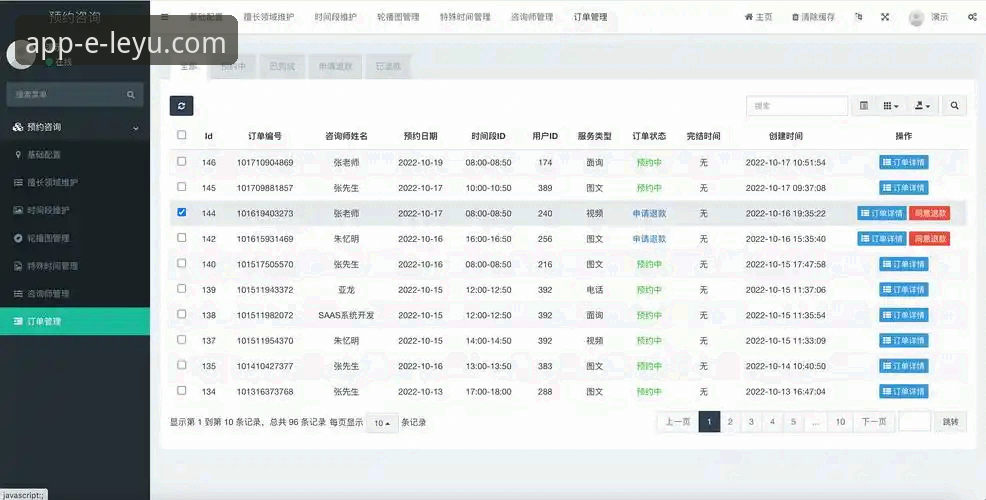
Task: Open 特殊时间管理 in the sidebar
Action: point(53,265)
